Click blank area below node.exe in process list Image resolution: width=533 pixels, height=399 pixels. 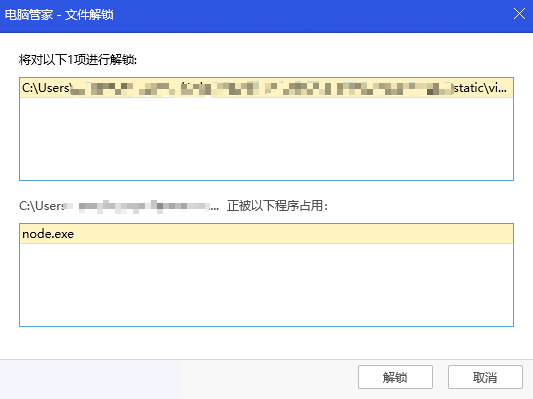(x=266, y=285)
